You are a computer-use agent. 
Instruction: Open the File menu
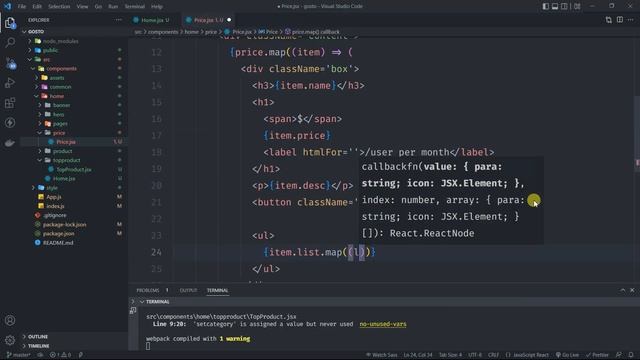click(22, 7)
